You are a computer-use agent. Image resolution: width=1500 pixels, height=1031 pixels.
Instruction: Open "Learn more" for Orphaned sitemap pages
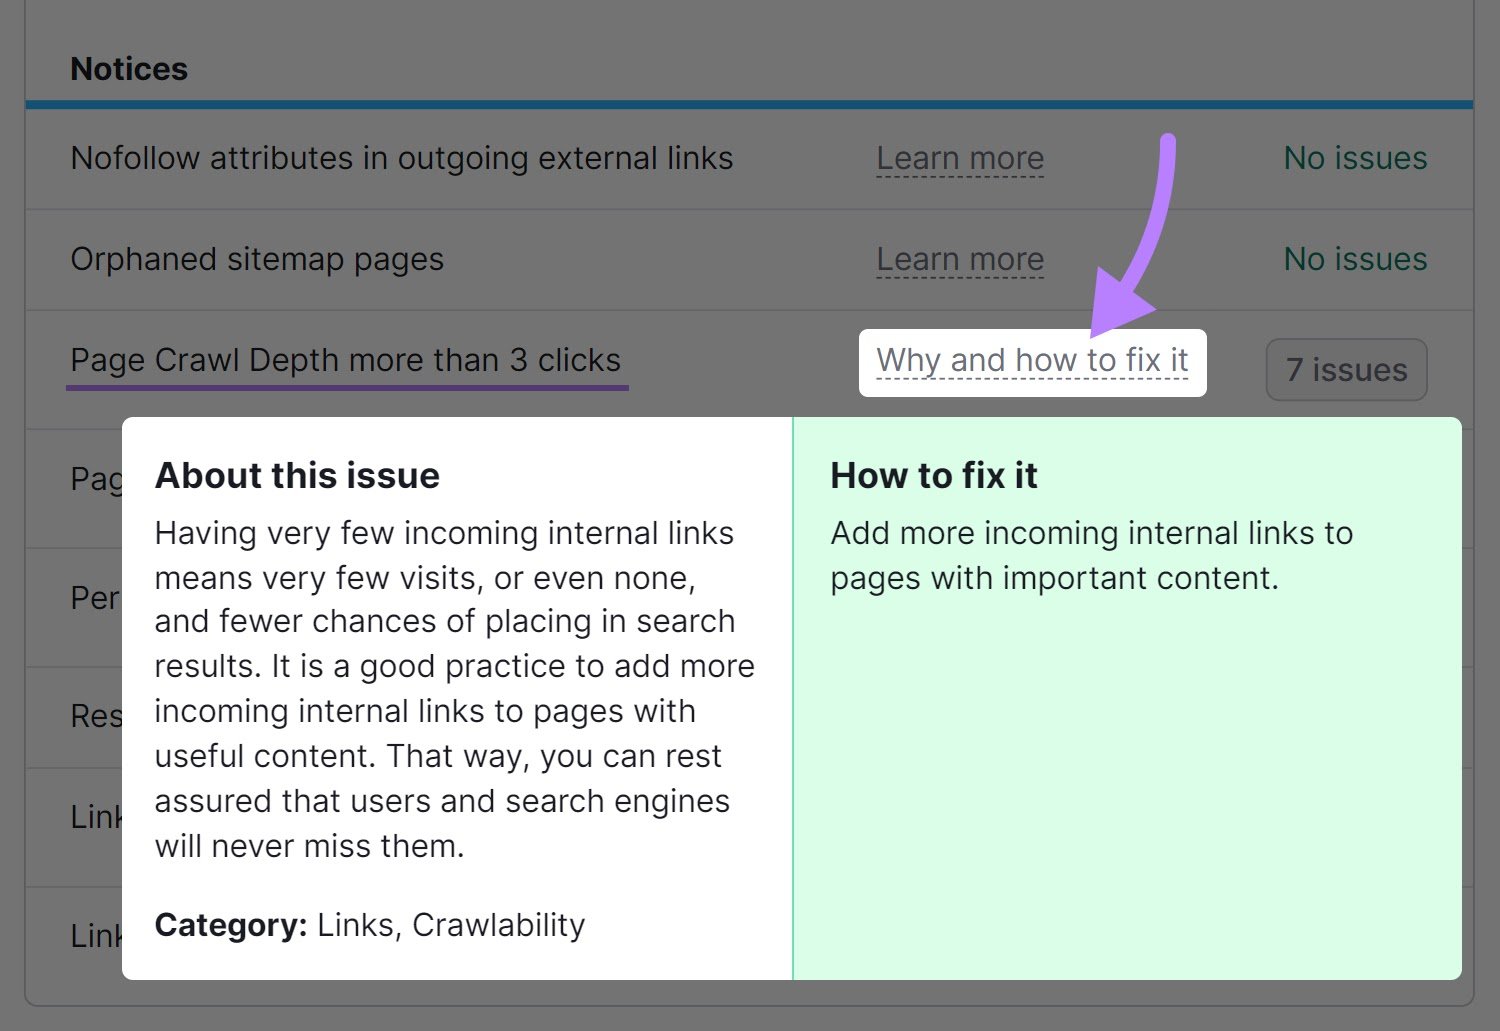point(959,259)
